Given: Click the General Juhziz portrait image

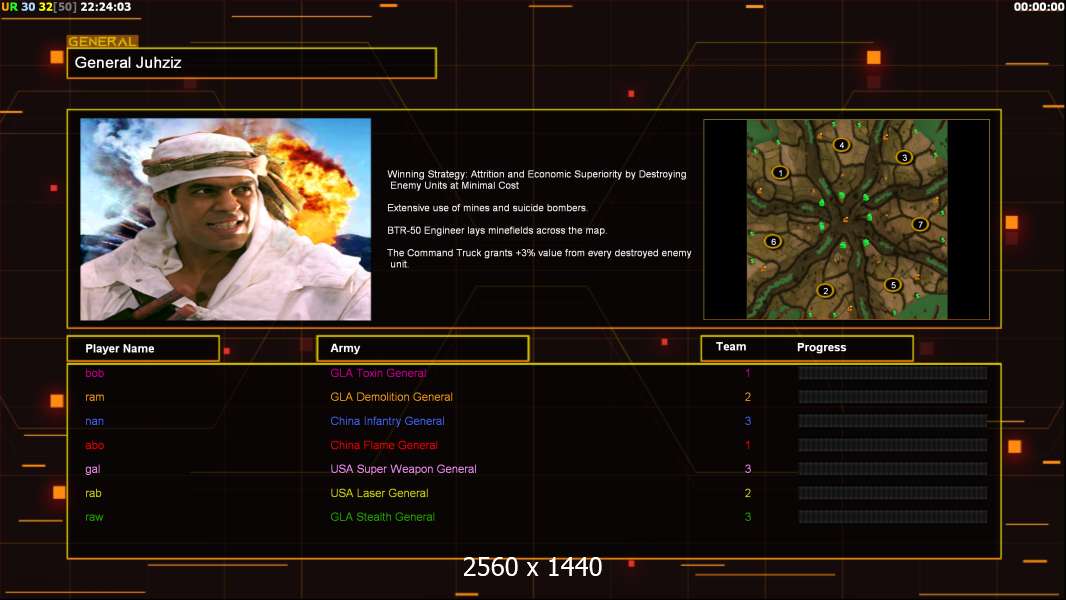Looking at the screenshot, I should [226, 219].
